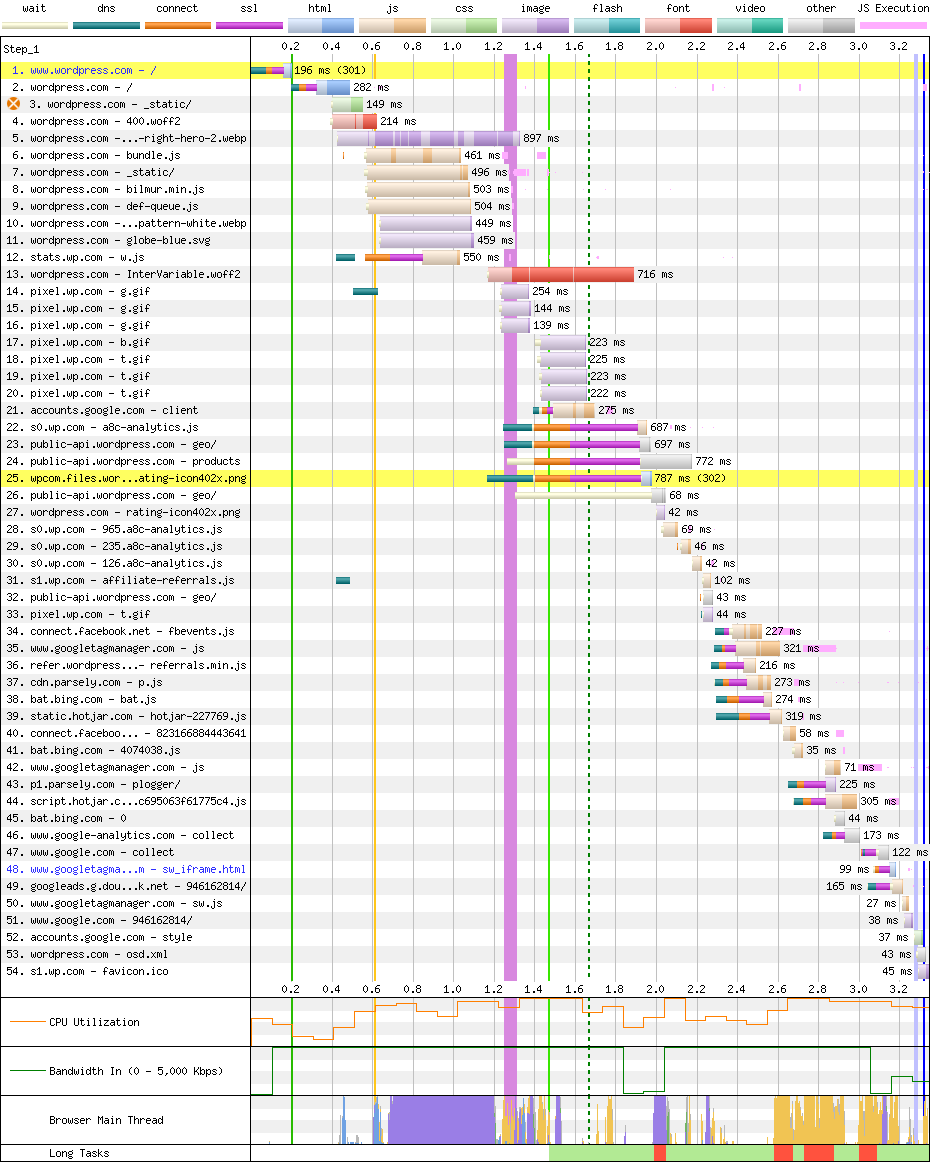Select request 25 rating-icon402x.png highlighted row
930x1162 pixels.
coord(125,478)
